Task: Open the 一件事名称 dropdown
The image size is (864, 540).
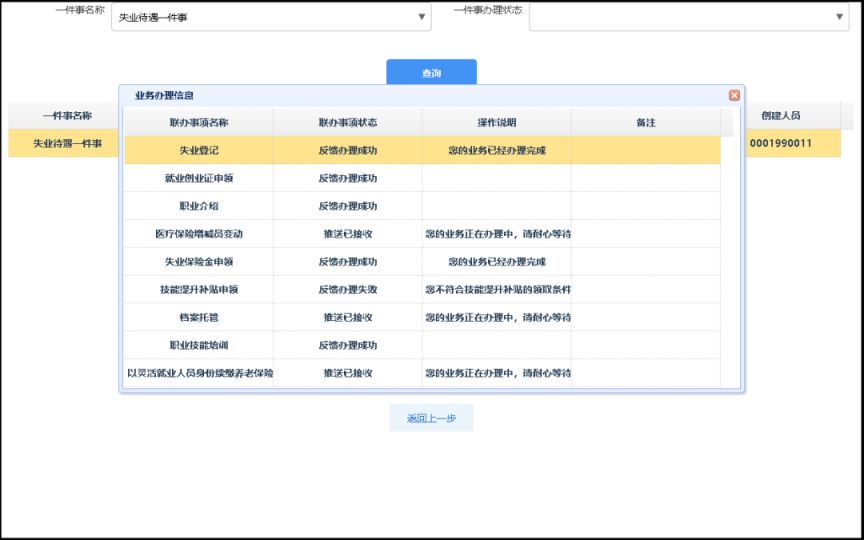Action: pyautogui.click(x=270, y=17)
